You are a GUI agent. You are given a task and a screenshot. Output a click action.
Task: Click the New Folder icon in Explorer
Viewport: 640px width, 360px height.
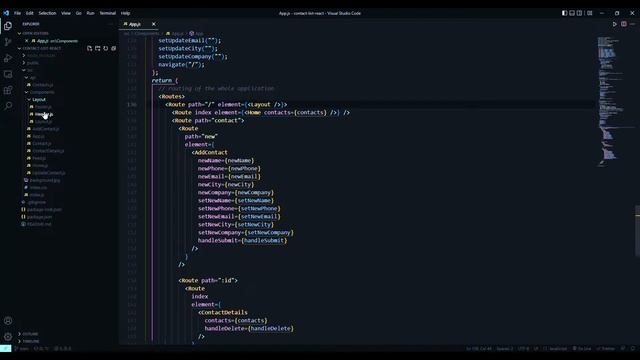coord(98,48)
